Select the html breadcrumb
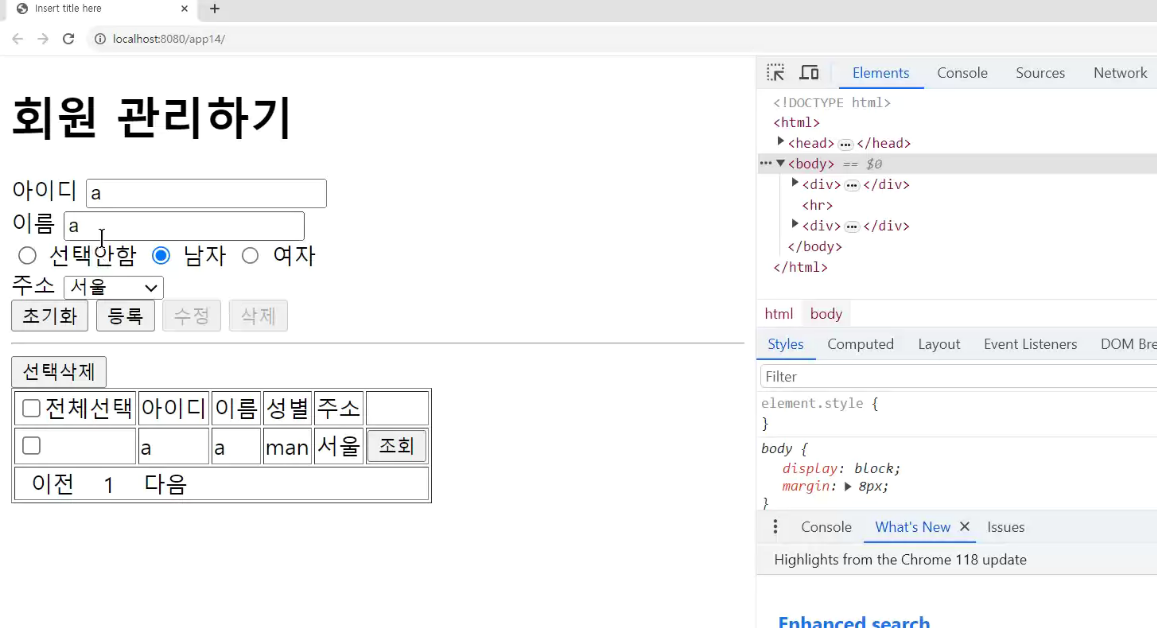 click(x=778, y=314)
